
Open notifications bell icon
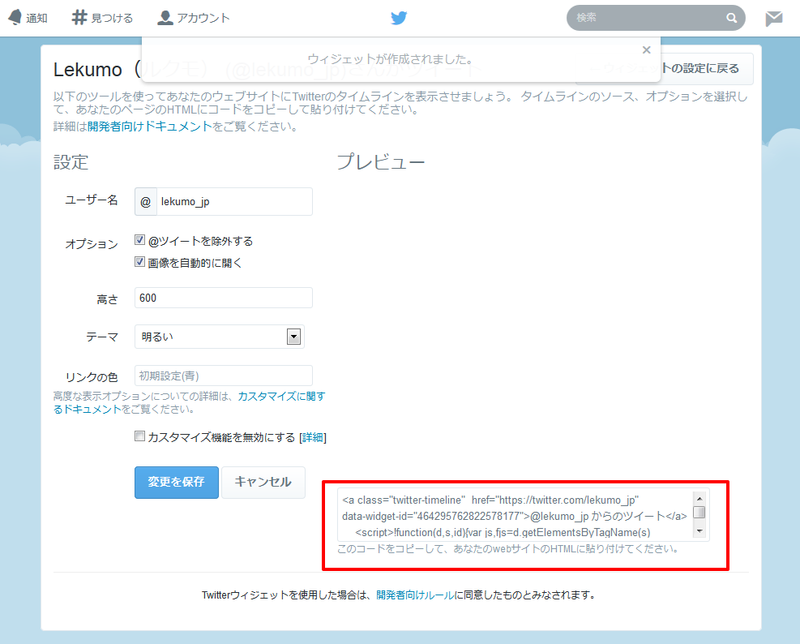15,17
